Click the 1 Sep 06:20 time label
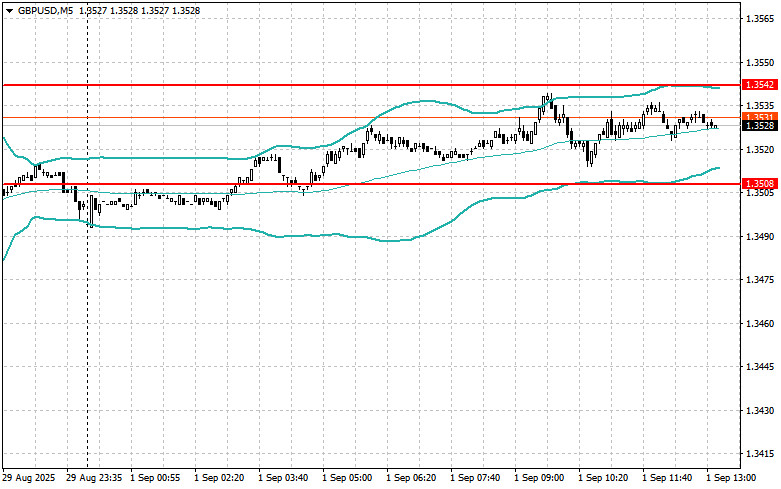This screenshot has height=489, width=781. point(411,478)
